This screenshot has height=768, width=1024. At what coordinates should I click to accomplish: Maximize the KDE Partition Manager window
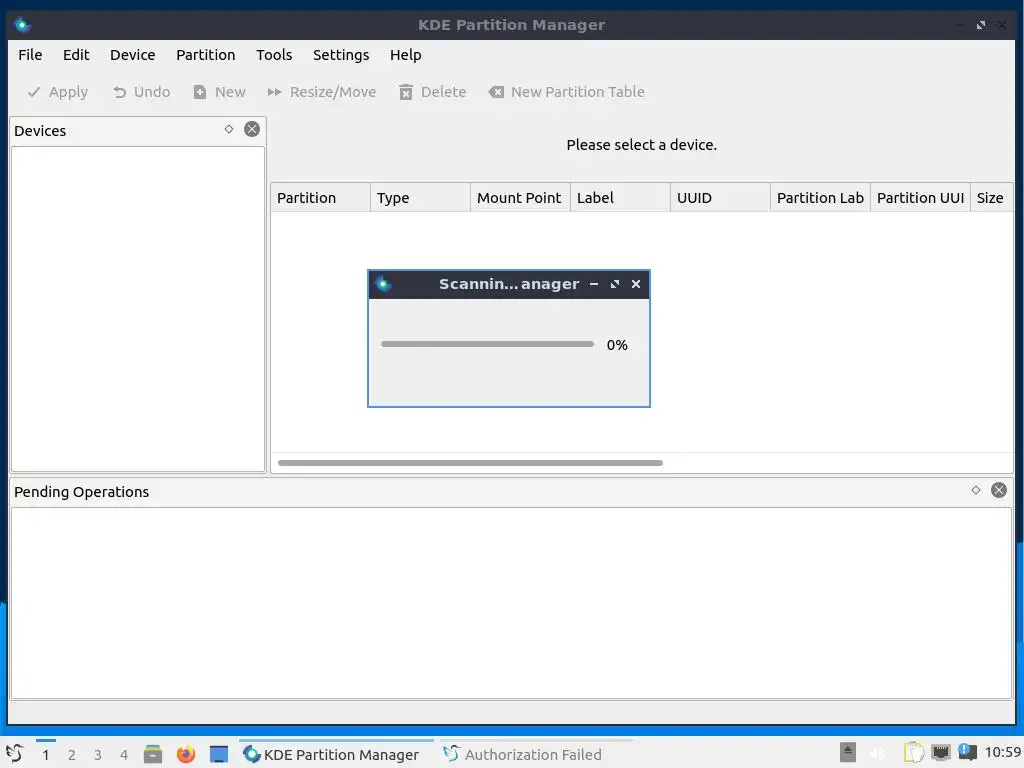click(981, 25)
